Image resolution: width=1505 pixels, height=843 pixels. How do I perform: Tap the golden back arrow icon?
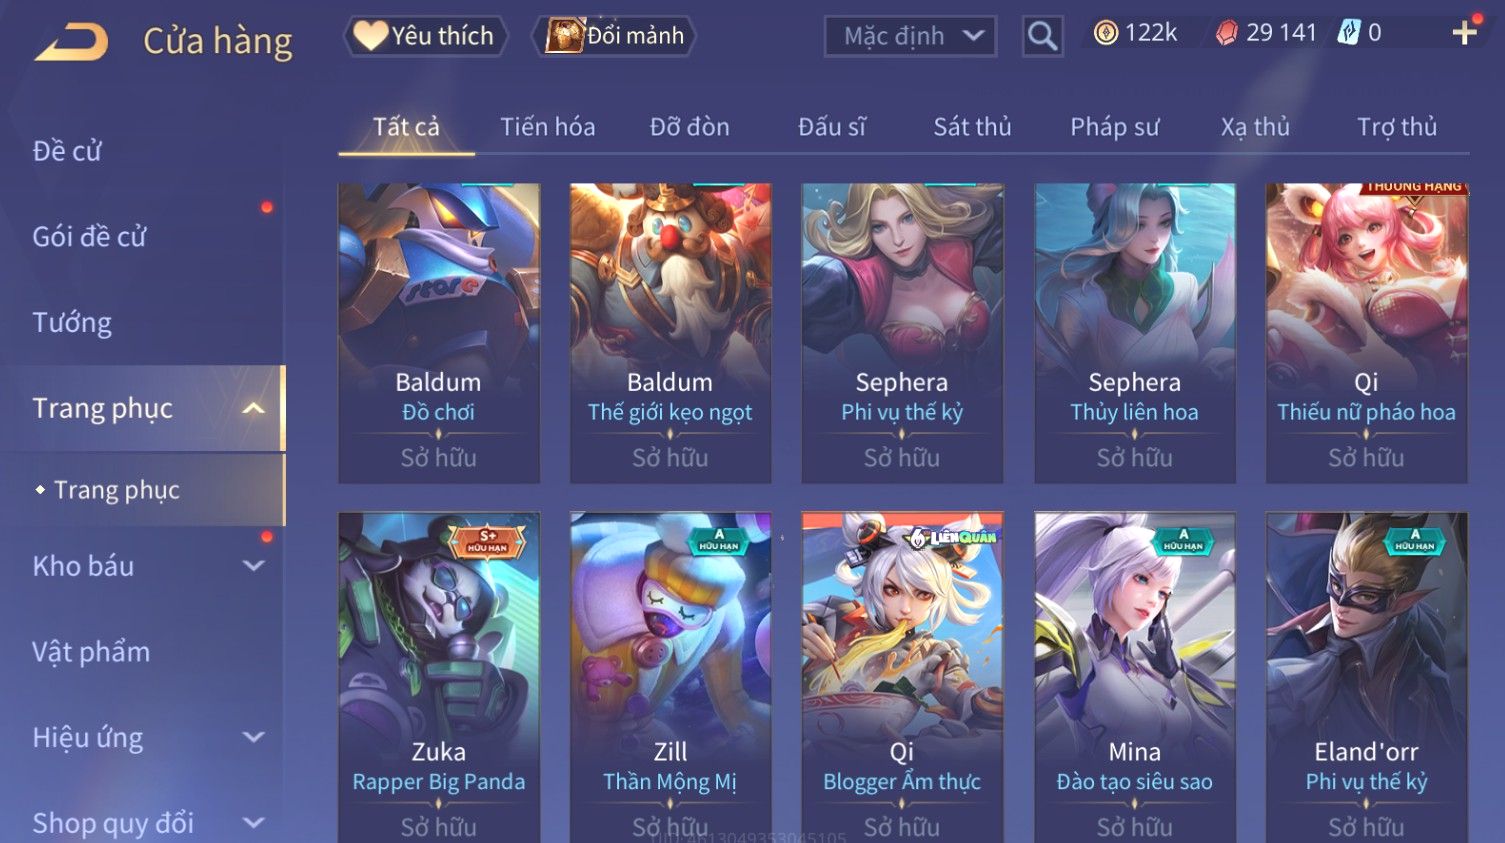click(72, 42)
